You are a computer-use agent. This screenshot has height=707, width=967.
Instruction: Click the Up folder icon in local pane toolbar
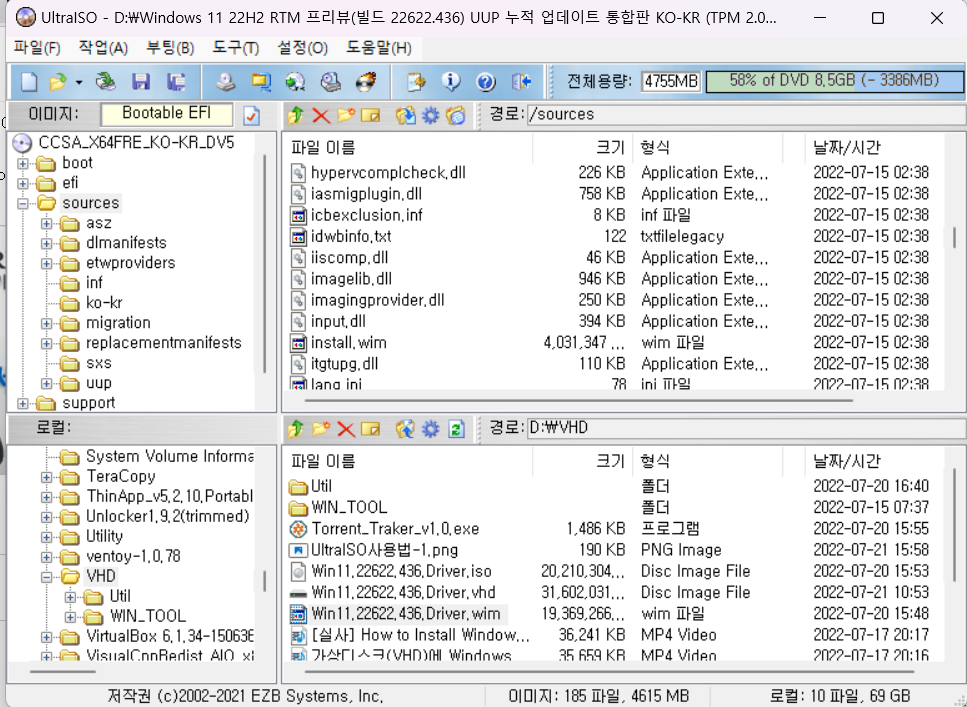pyautogui.click(x=296, y=429)
